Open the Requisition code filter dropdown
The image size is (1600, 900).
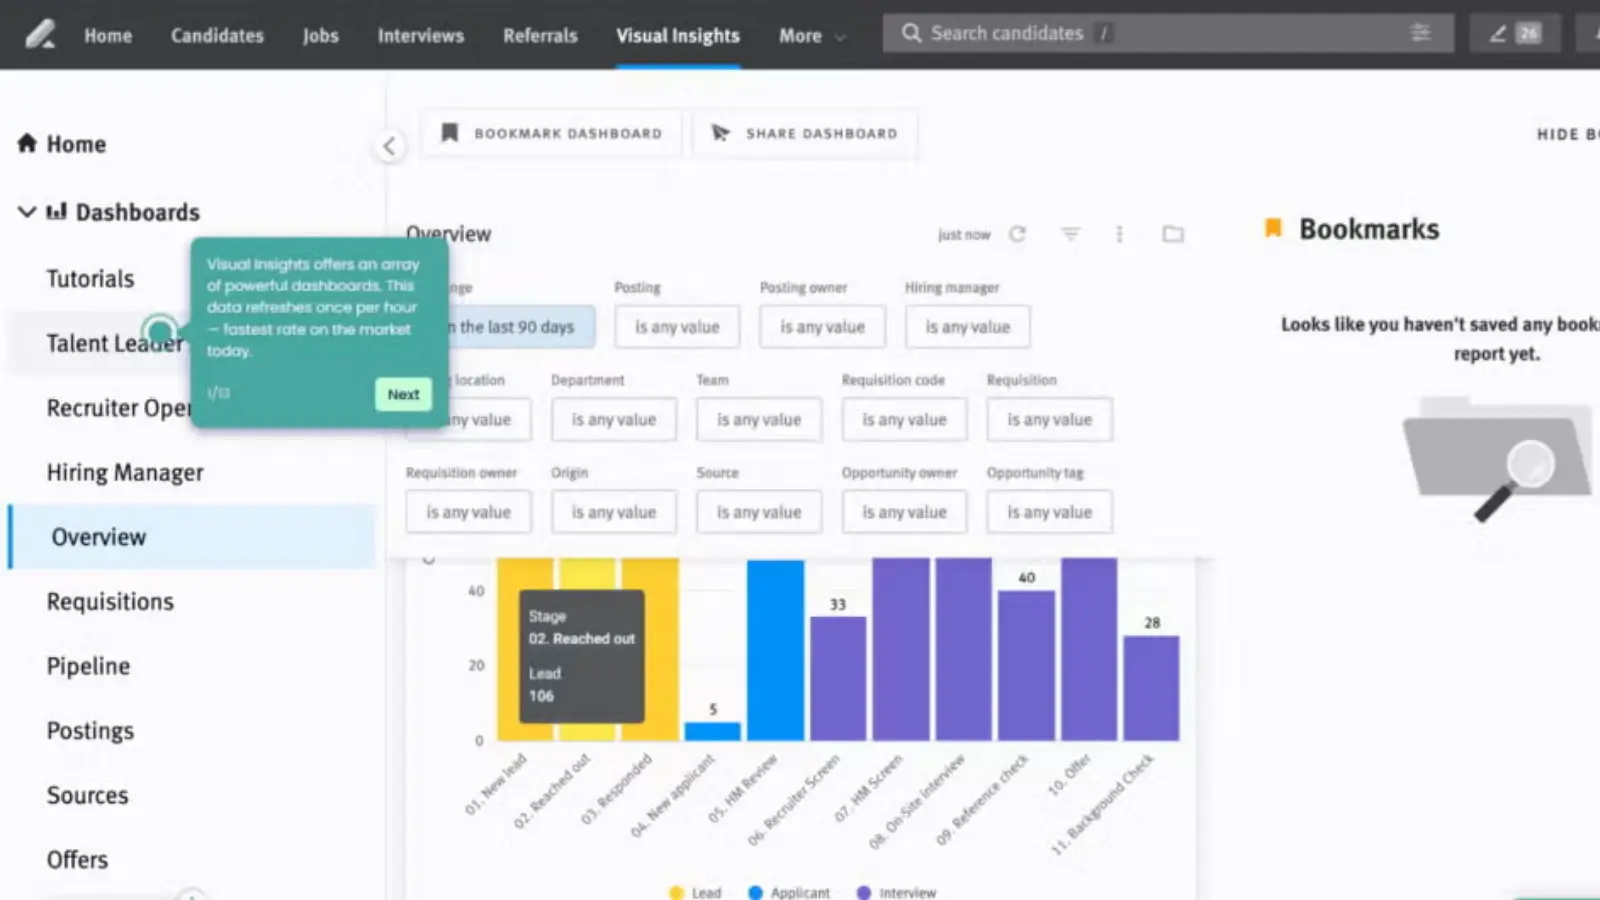point(904,420)
